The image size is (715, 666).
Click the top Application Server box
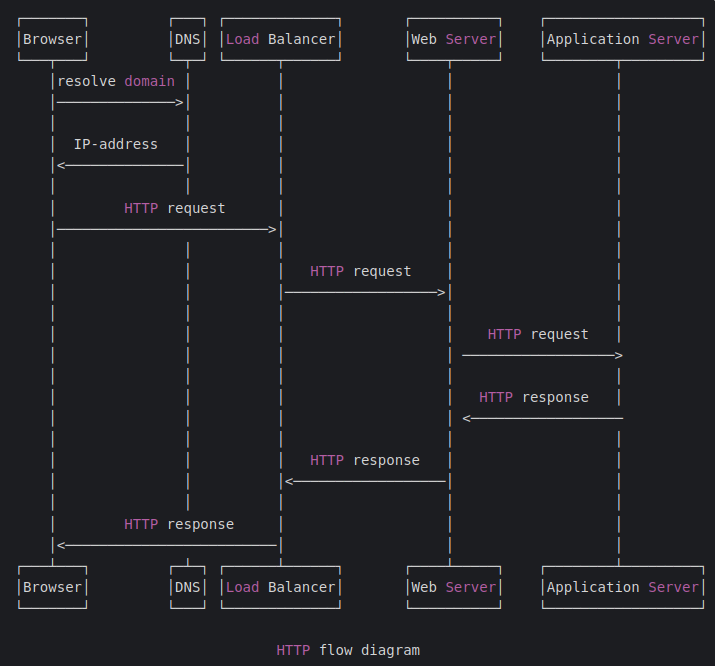coord(623,39)
